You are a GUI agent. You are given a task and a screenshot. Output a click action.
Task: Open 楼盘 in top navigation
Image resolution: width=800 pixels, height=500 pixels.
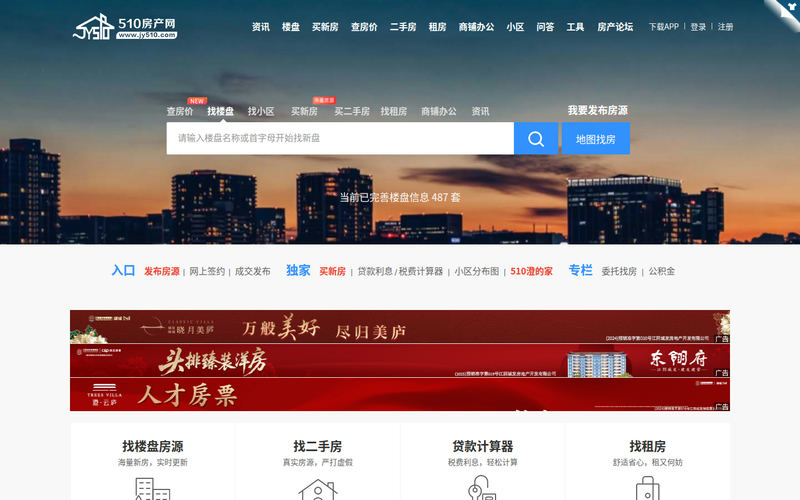point(291,27)
